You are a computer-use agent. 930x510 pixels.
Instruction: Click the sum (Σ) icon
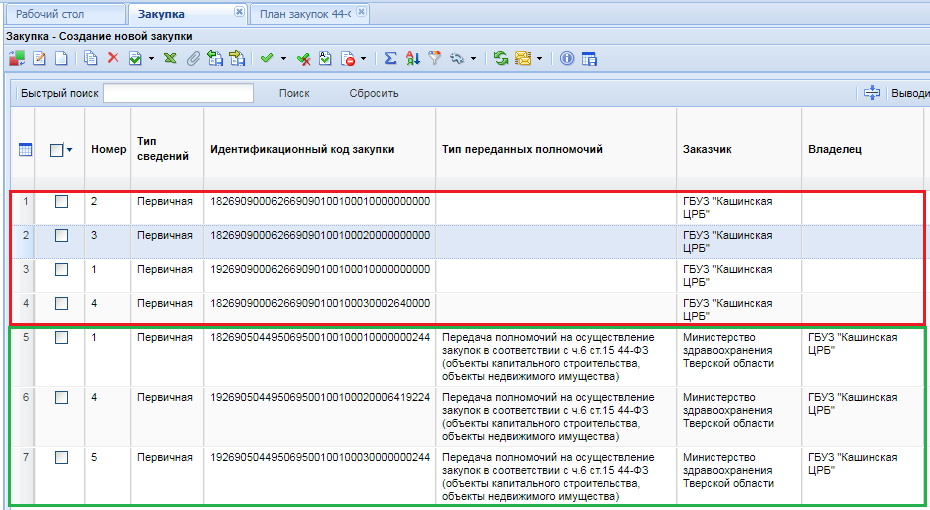pyautogui.click(x=391, y=59)
